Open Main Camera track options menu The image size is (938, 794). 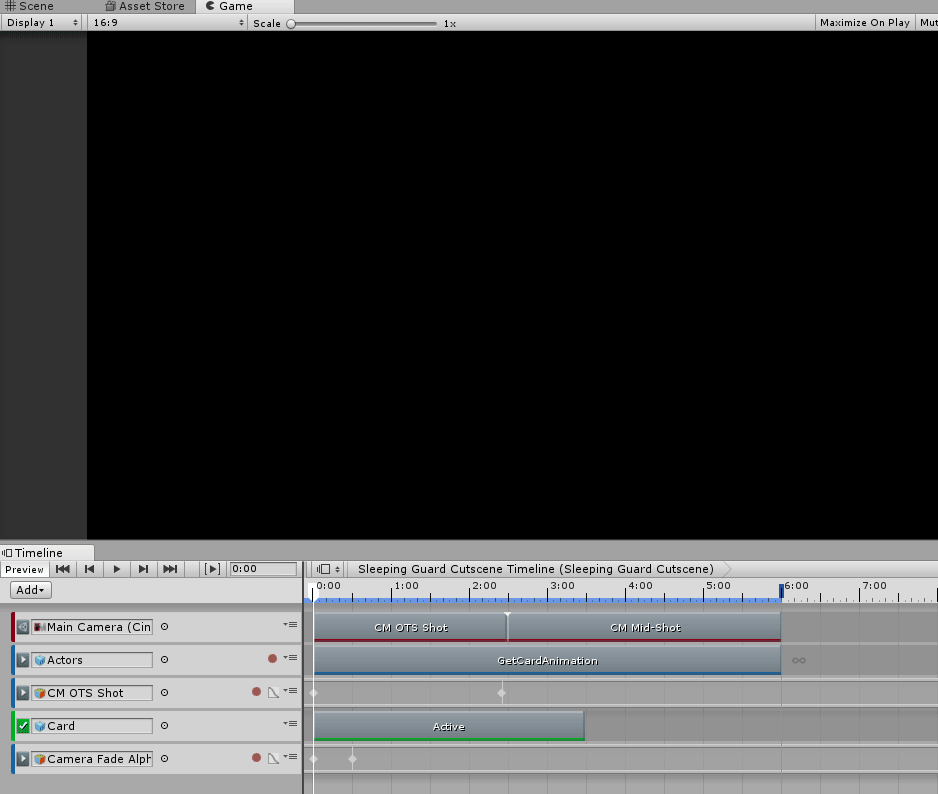pyautogui.click(x=290, y=625)
